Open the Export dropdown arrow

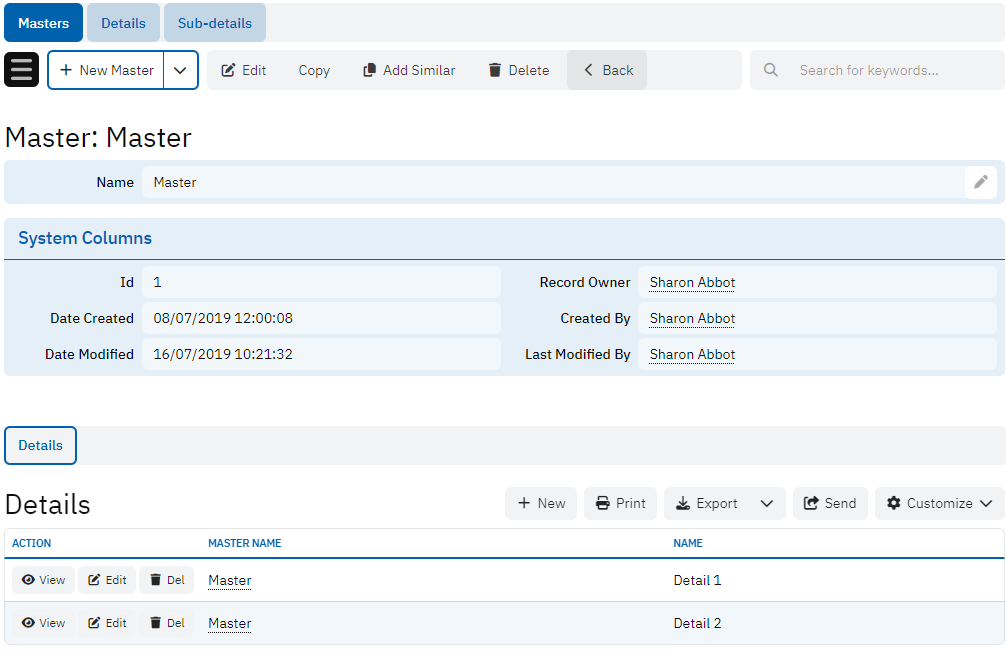coord(767,503)
